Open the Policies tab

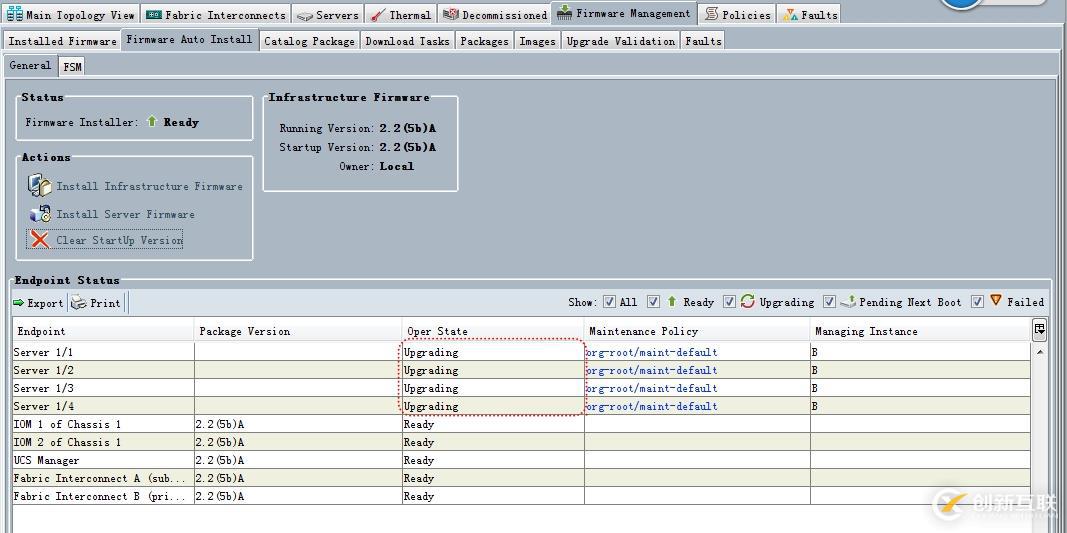pyautogui.click(x=738, y=14)
